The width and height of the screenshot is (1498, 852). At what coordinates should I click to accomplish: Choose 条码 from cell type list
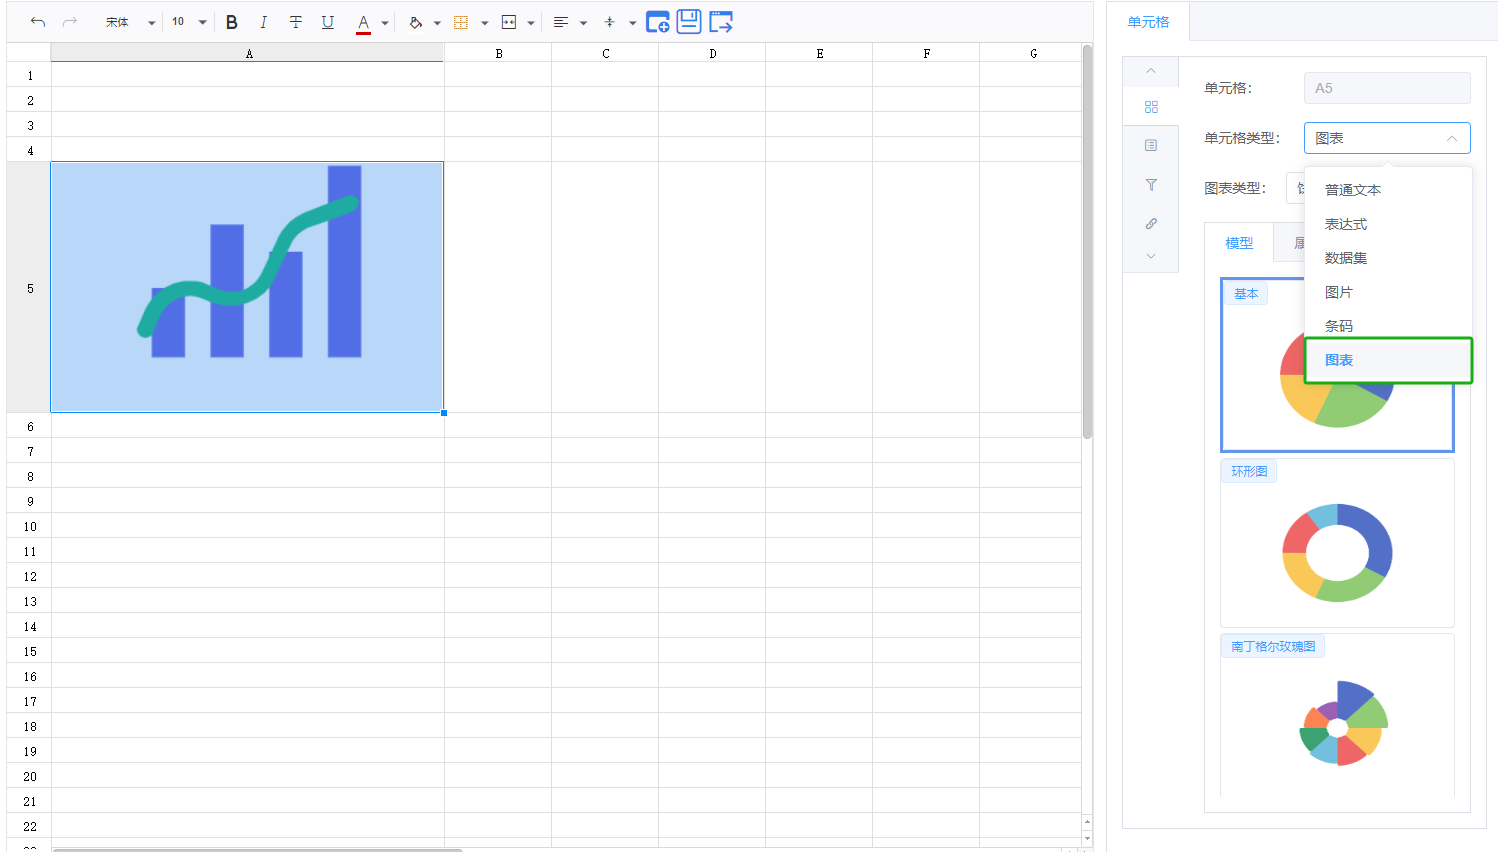(x=1388, y=326)
